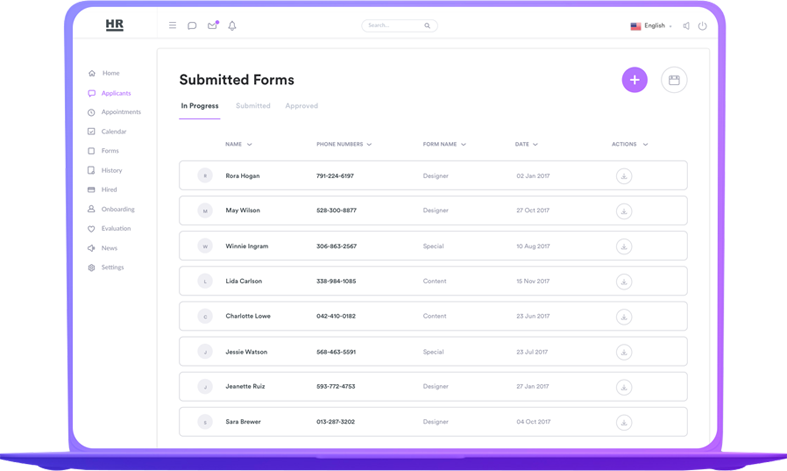787x471 pixels.
Task: Open the mail inbox icon with notification dot
Action: click(212, 26)
